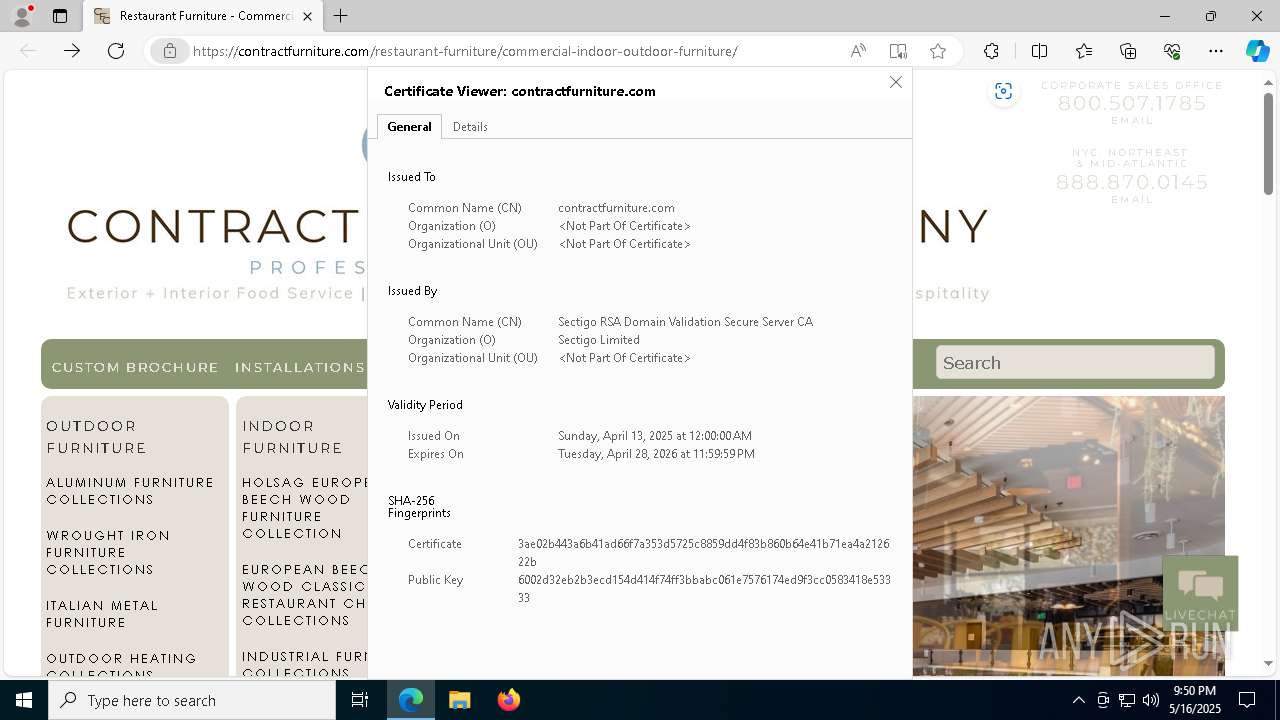Open Browser essentials icon
Image resolution: width=1280 pixels, height=720 pixels.
1172,51
